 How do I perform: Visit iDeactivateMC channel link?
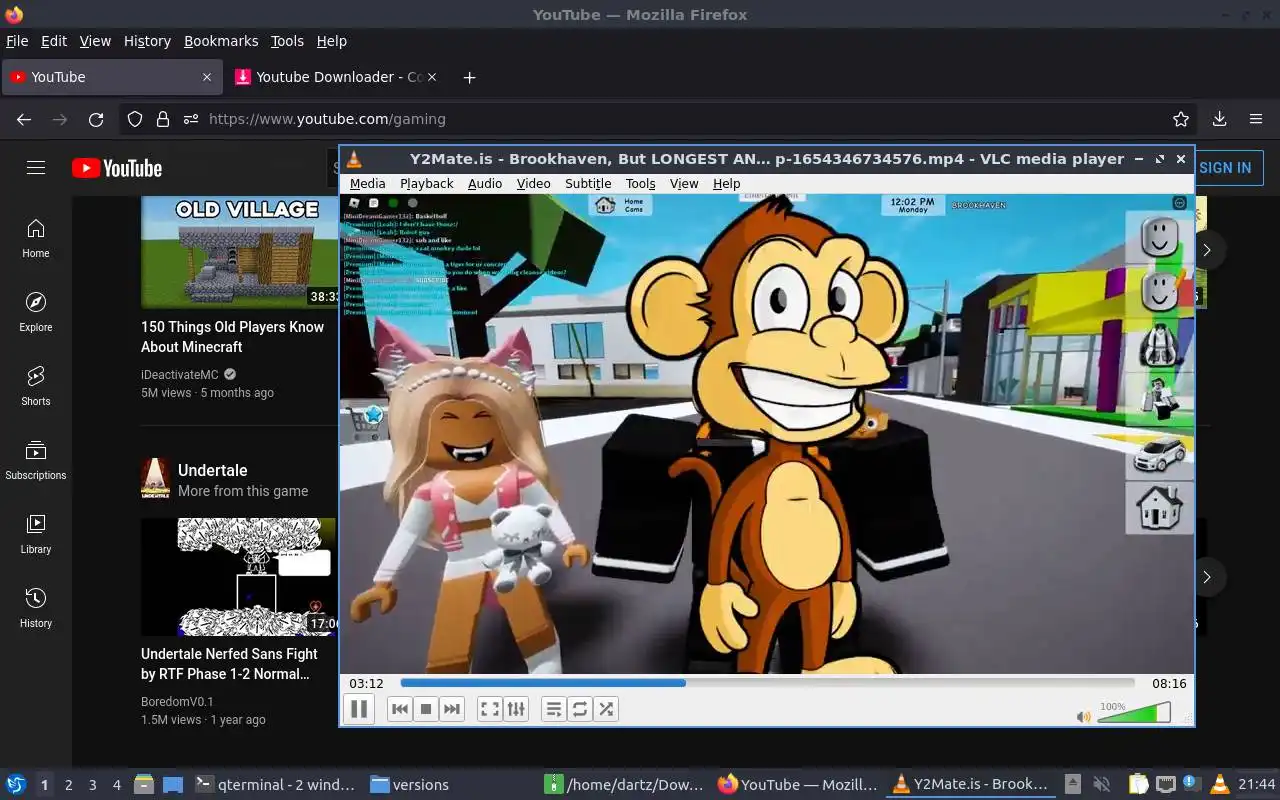click(x=180, y=375)
